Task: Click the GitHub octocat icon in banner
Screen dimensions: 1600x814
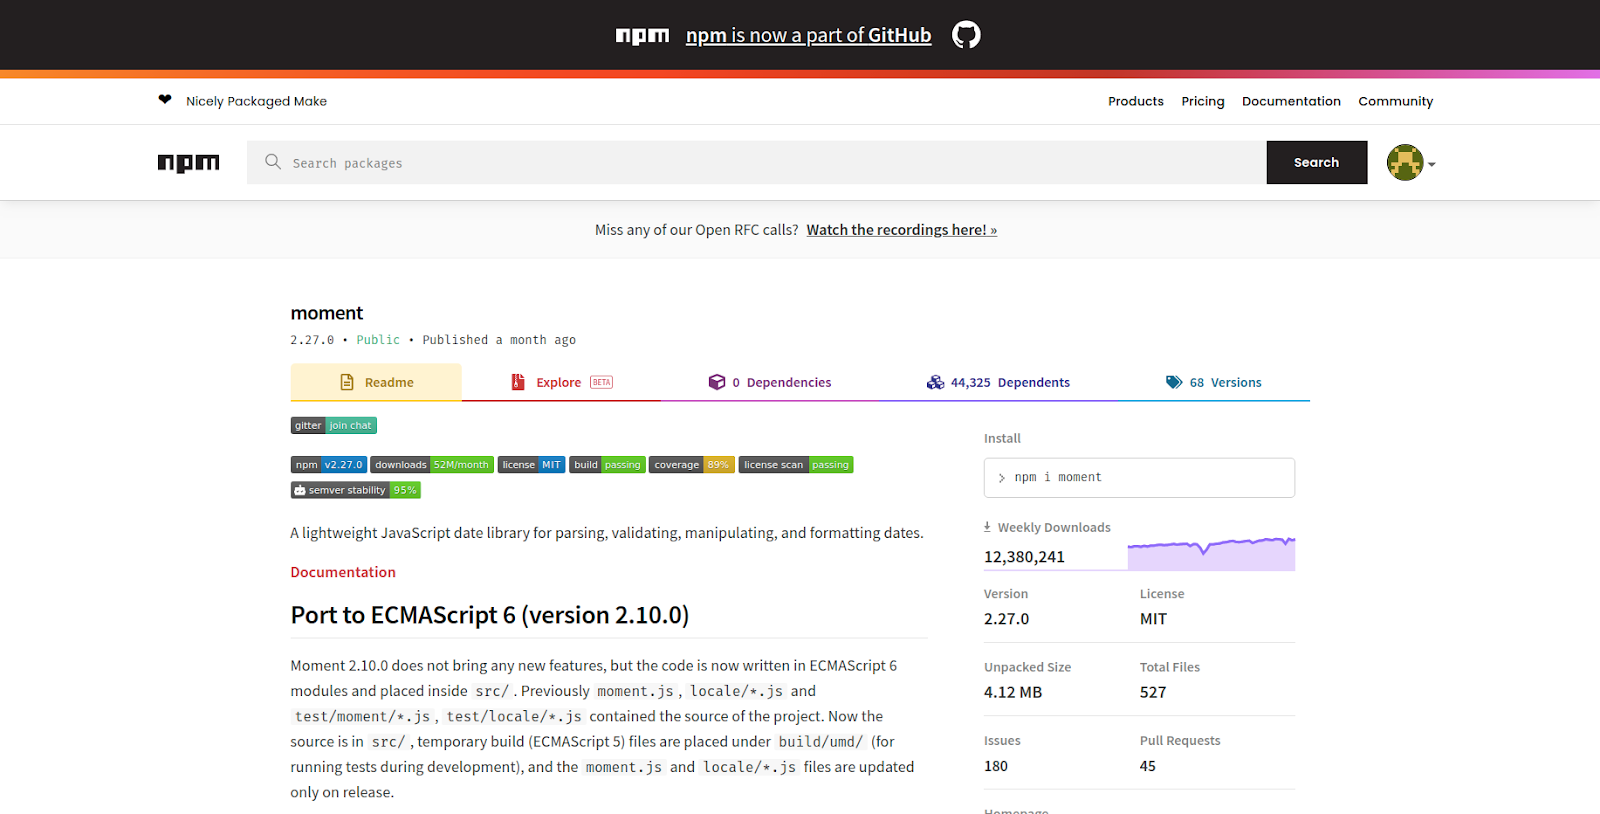Action: click(966, 35)
